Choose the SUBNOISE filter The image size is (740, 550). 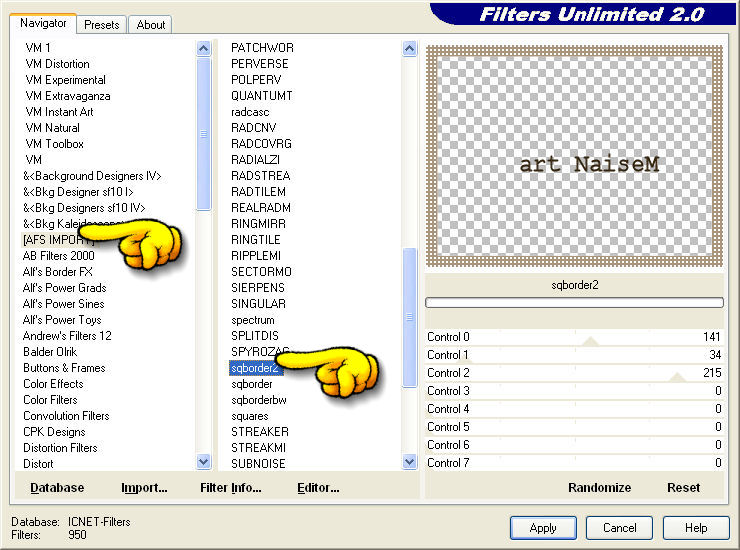point(258,464)
